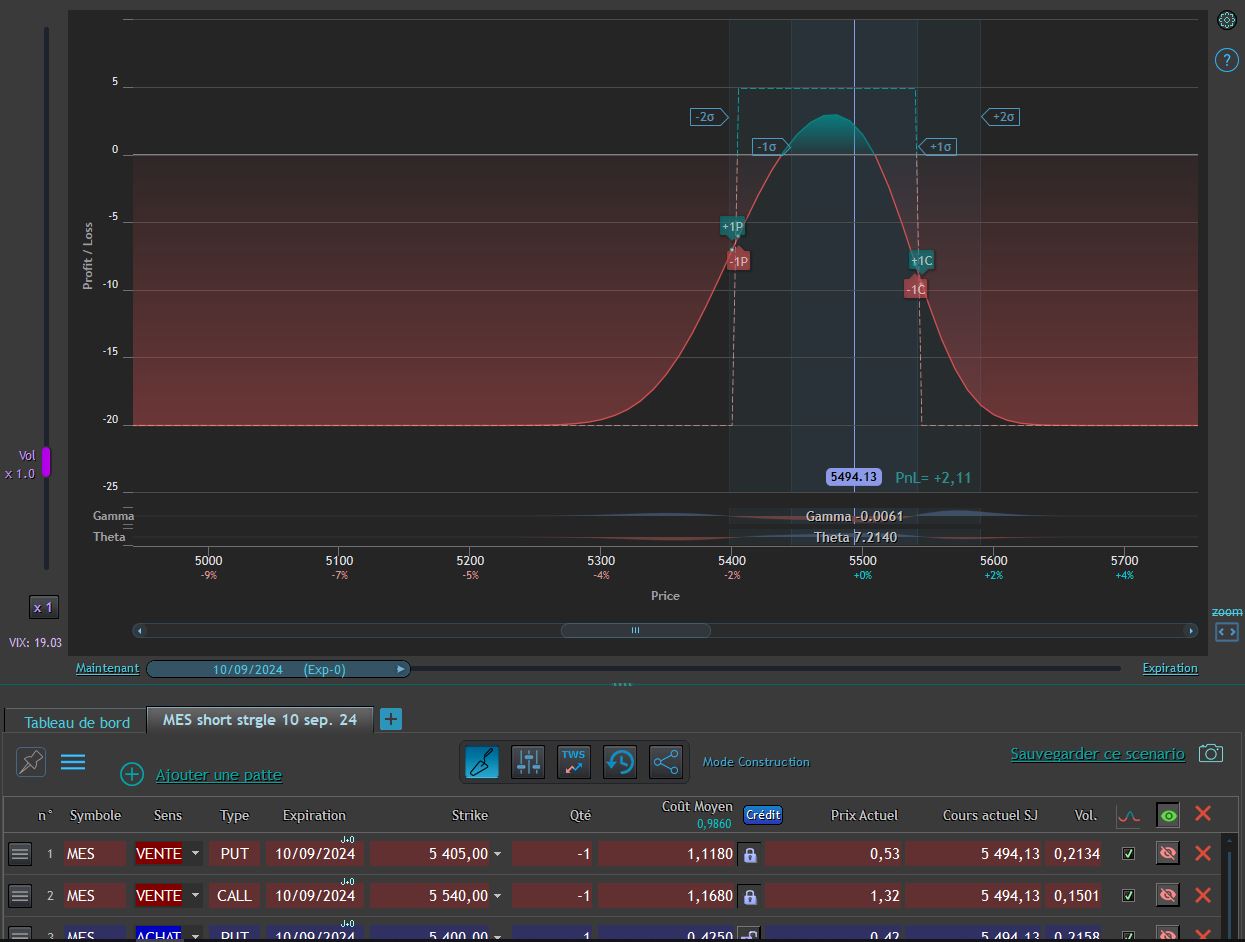Open the VENTE direction dropdown in row 1
This screenshot has width=1245, height=942.
pos(196,854)
